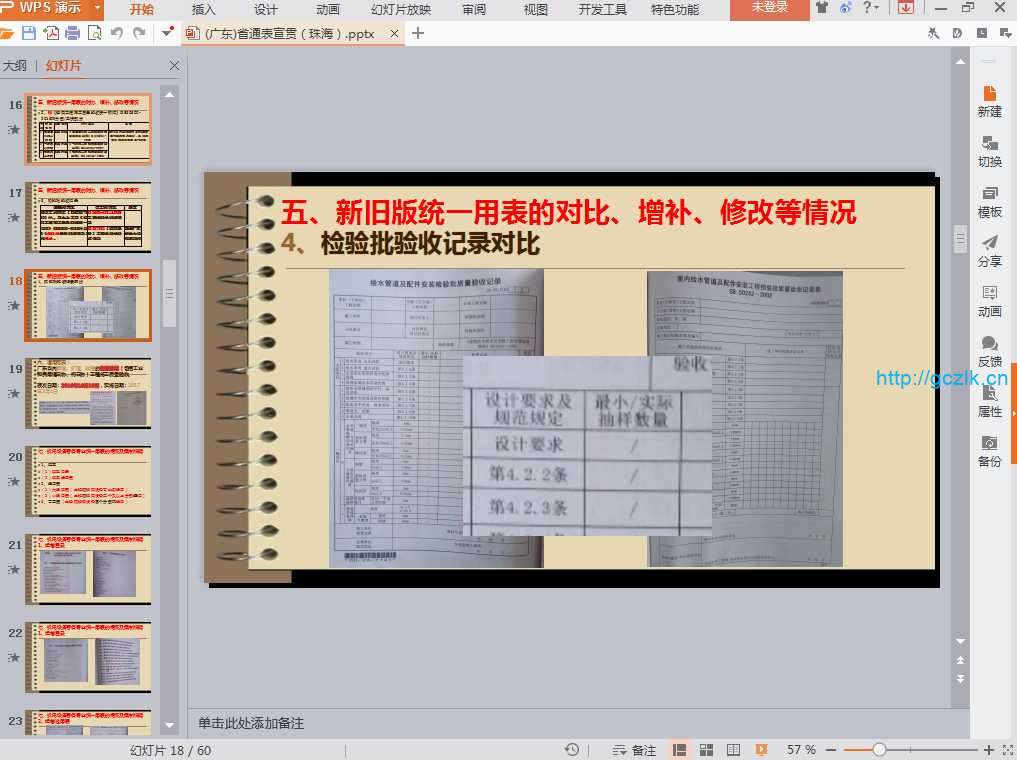The height and width of the screenshot is (760, 1017).
Task: Open the 插入 ribbon tab
Action: (x=203, y=9)
